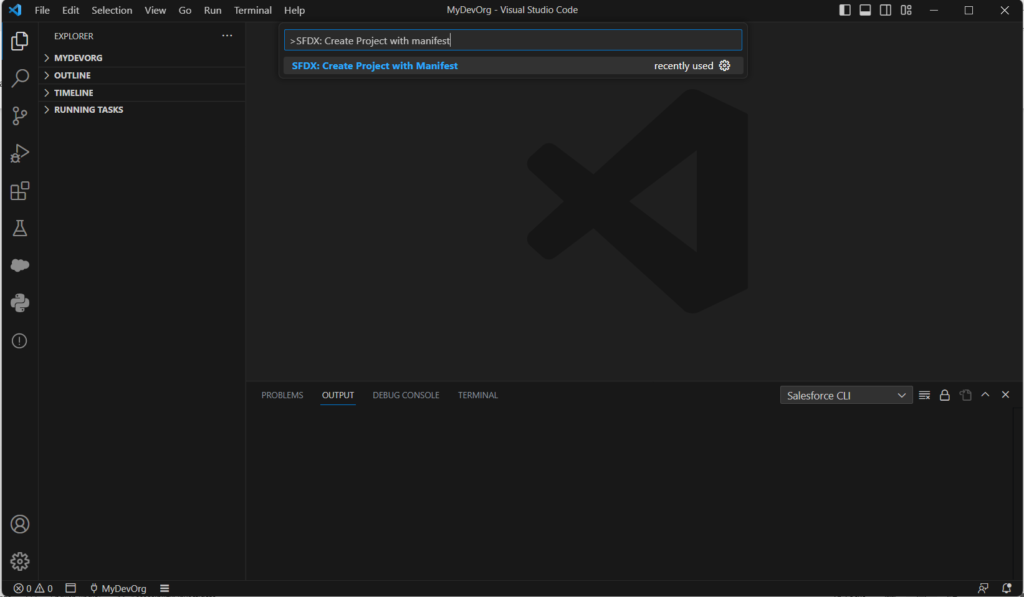Open the Source Control view
The height and width of the screenshot is (597, 1024).
point(19,116)
